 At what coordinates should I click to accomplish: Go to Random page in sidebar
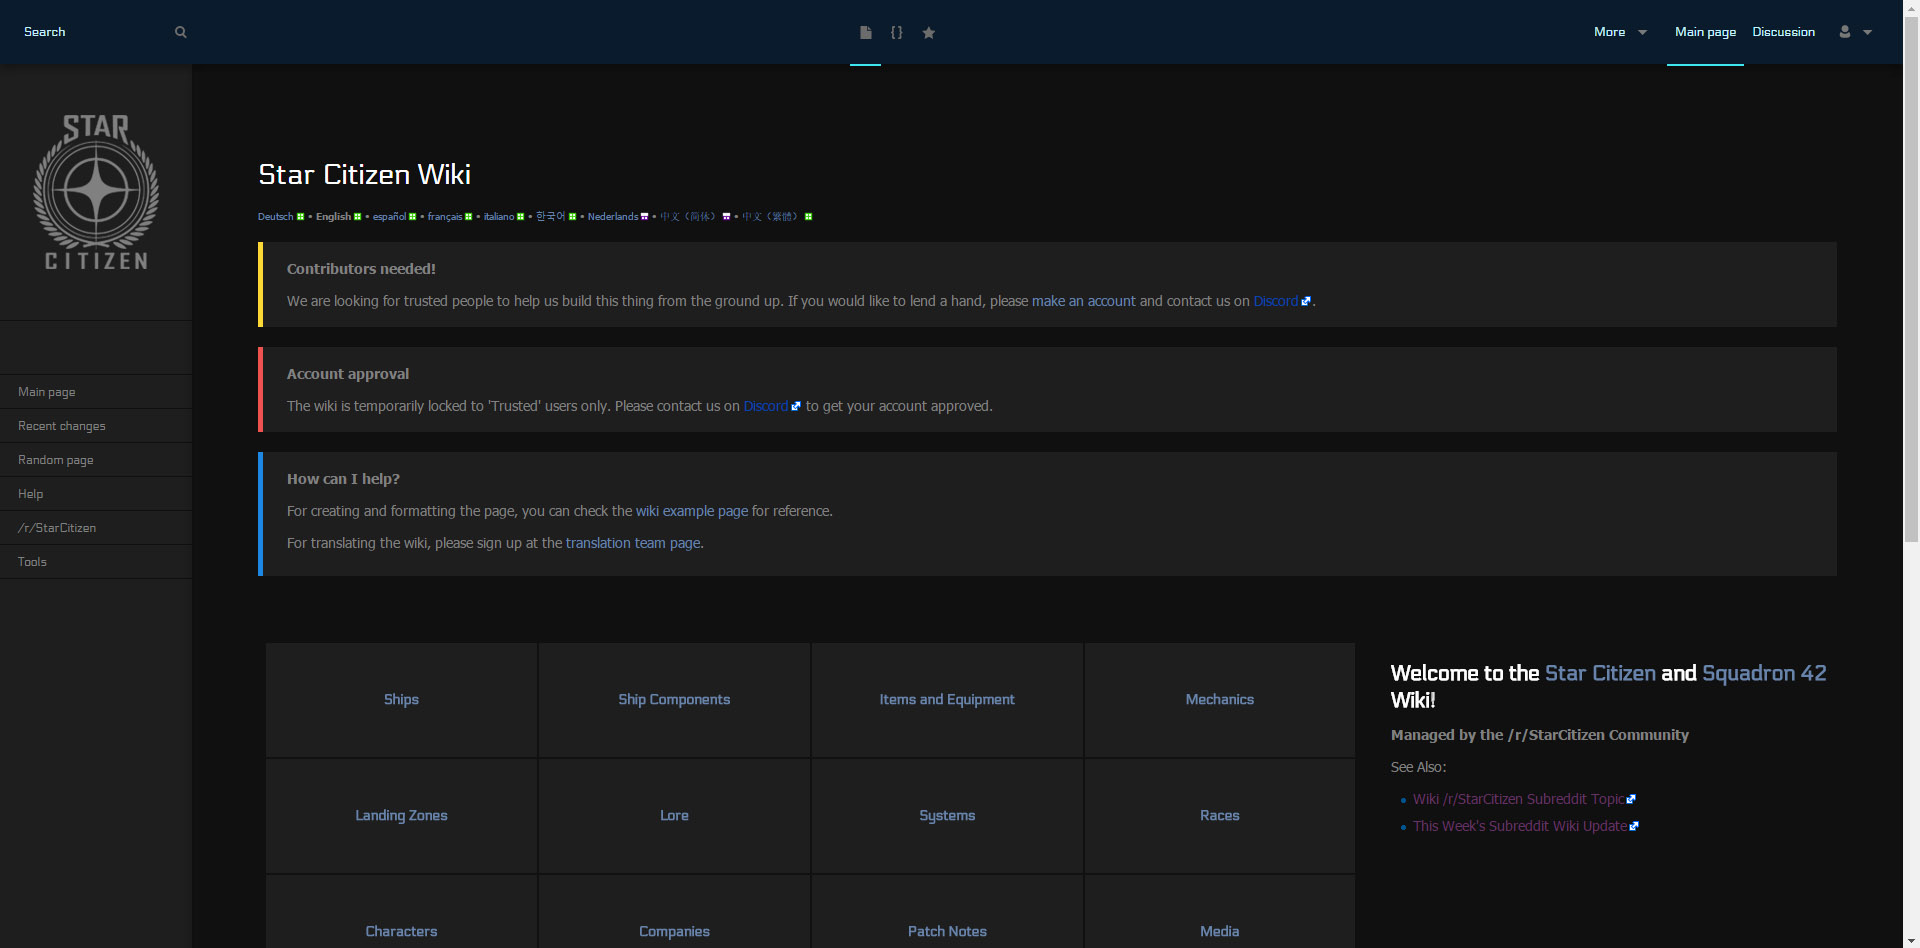coord(96,460)
